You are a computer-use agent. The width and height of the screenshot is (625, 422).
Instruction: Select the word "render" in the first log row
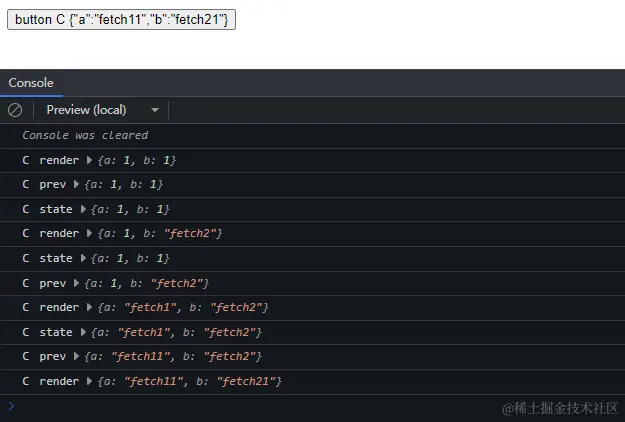pyautogui.click(x=59, y=160)
